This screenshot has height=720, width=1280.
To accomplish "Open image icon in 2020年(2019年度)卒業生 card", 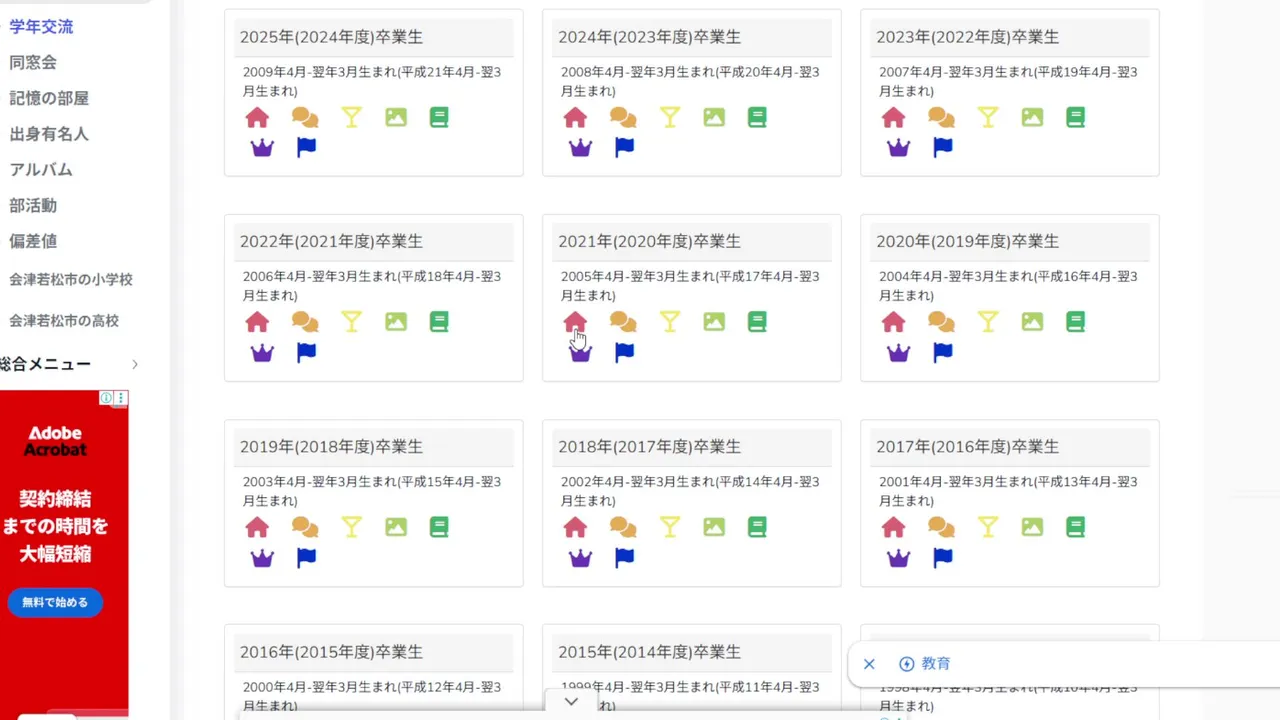I will (1032, 322).
